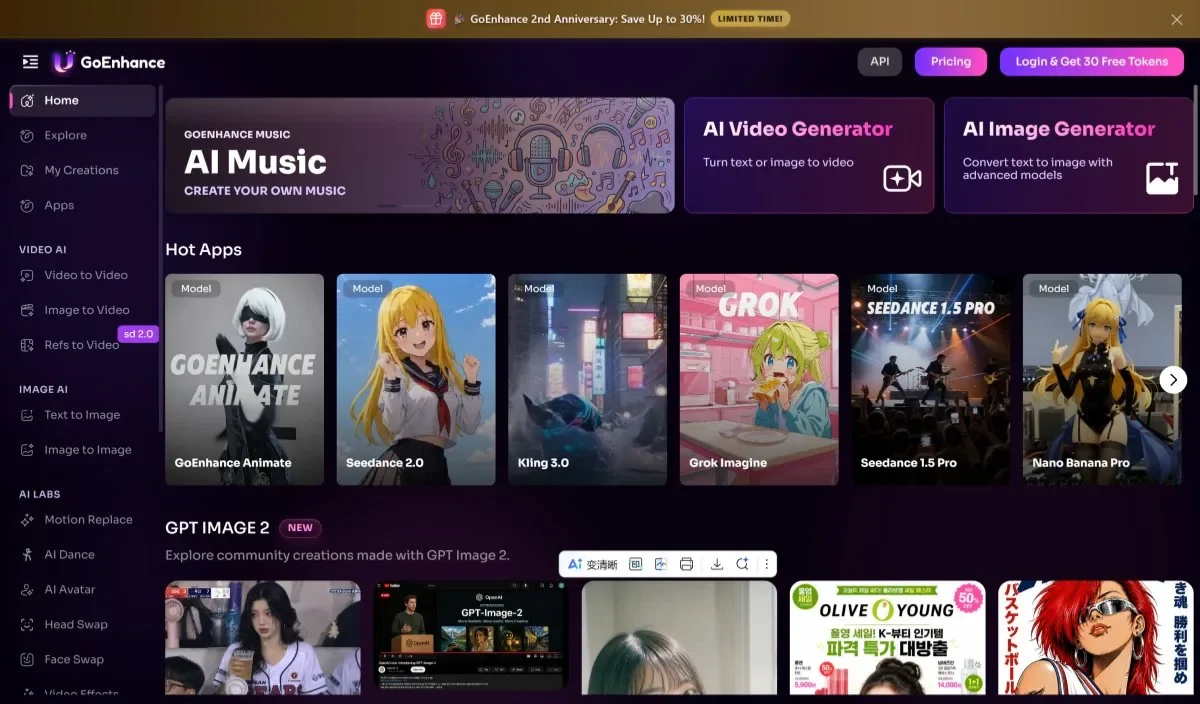The image size is (1200, 704).
Task: Open Face Swap tool
Action: click(x=83, y=660)
